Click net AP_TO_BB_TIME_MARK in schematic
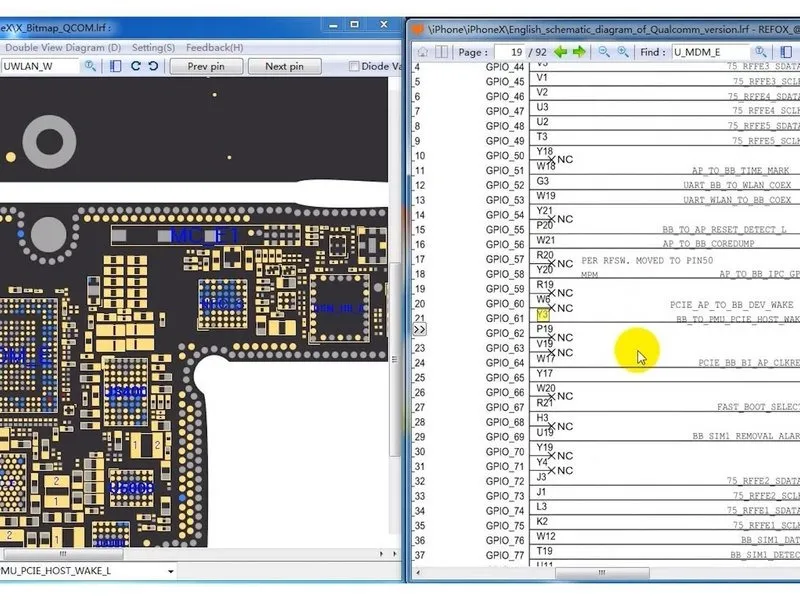The height and width of the screenshot is (600, 800). click(740, 170)
